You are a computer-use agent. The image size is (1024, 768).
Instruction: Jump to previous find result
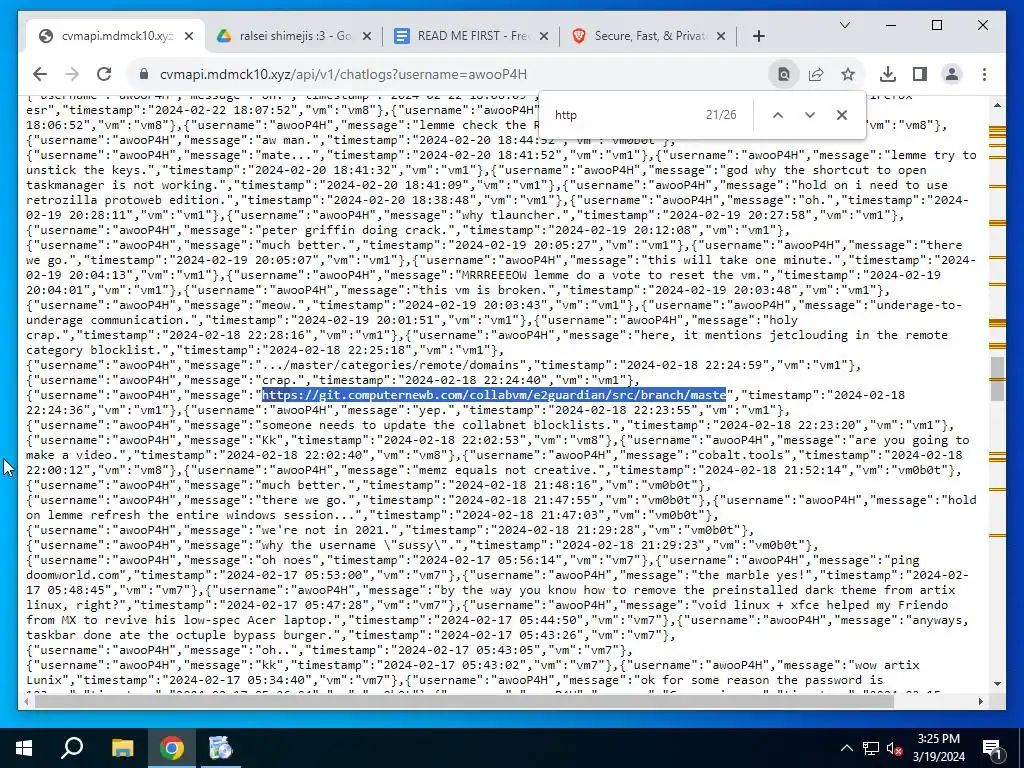[778, 115]
